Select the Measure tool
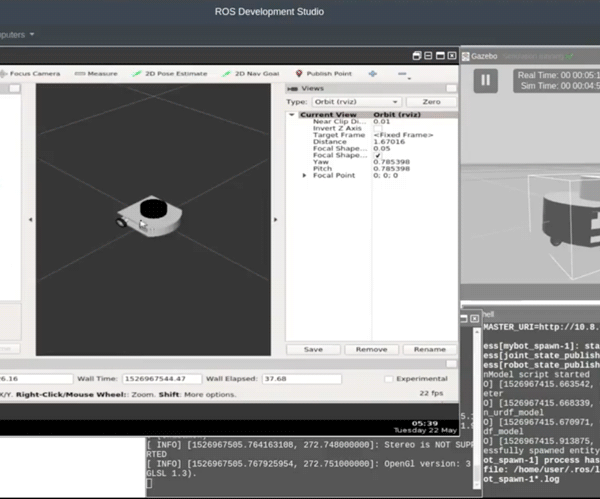This screenshot has width=600, height=499. (x=96, y=73)
